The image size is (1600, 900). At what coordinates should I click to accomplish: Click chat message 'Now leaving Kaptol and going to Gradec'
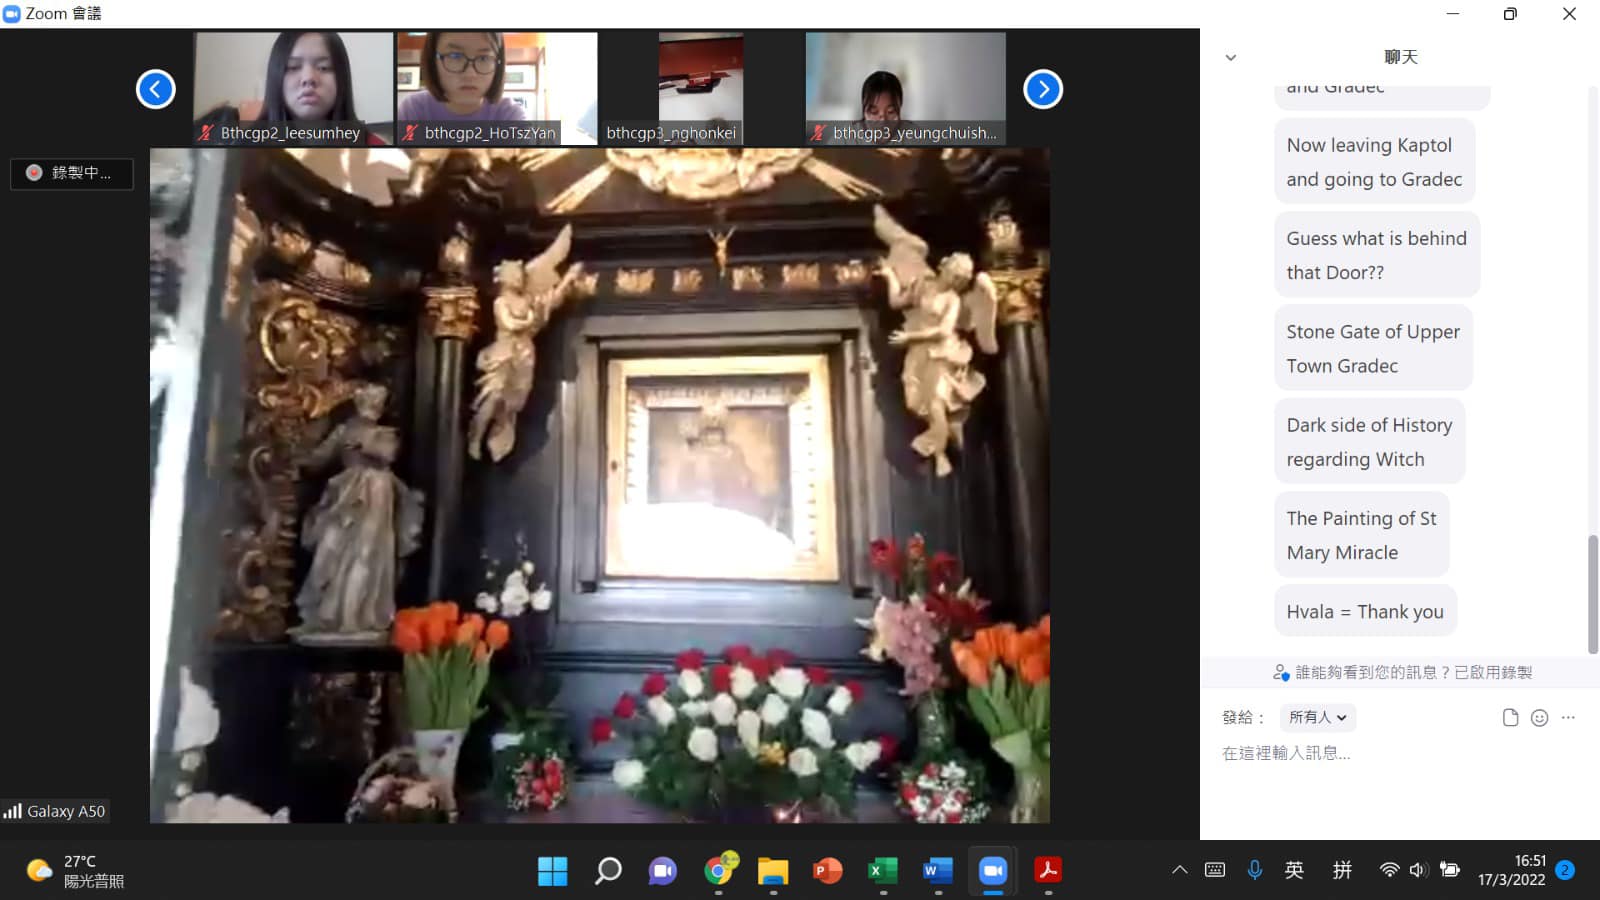click(1374, 162)
